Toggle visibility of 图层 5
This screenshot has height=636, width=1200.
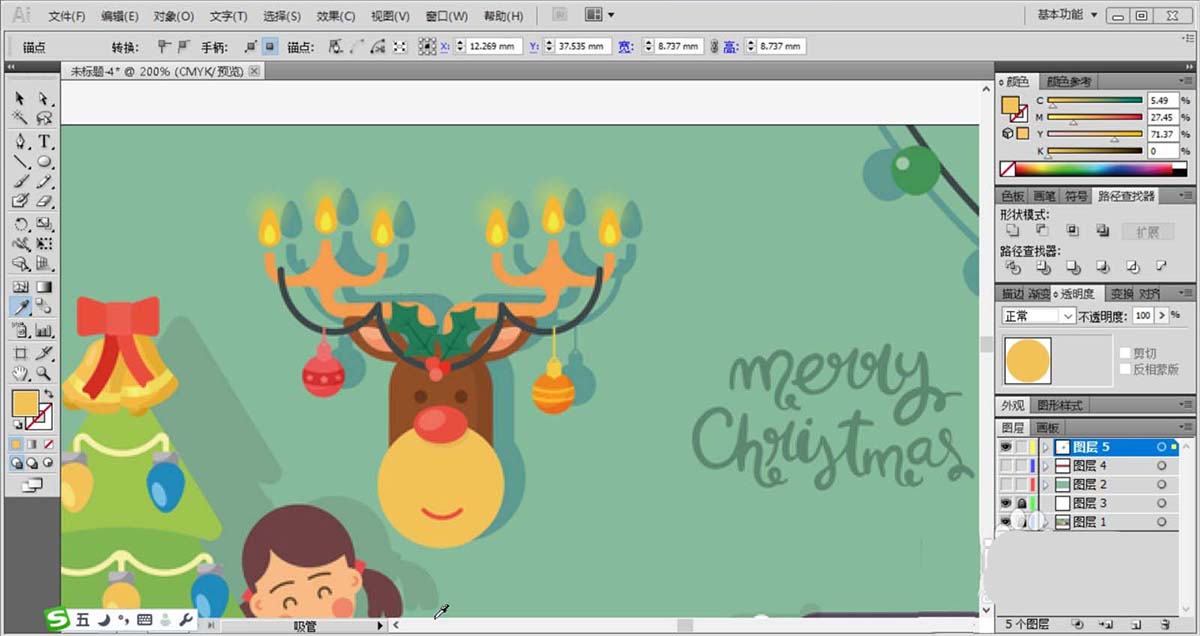click(x=1006, y=447)
